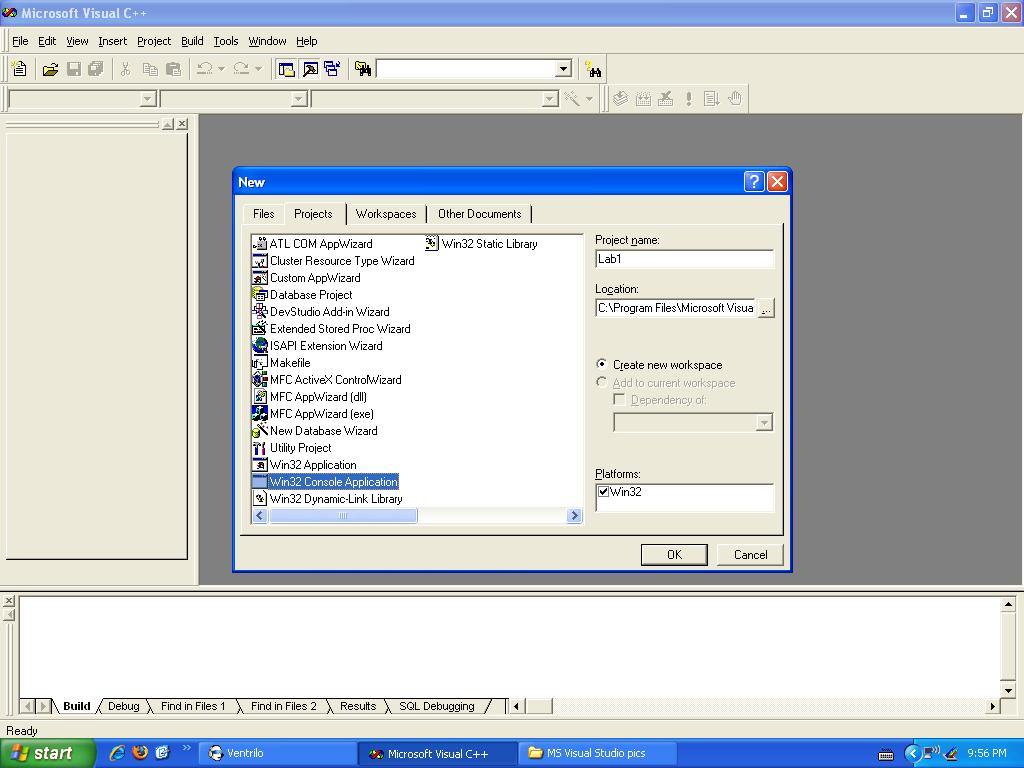Open the Windows Start menu
The width and height of the screenshot is (1024, 768).
(47, 753)
